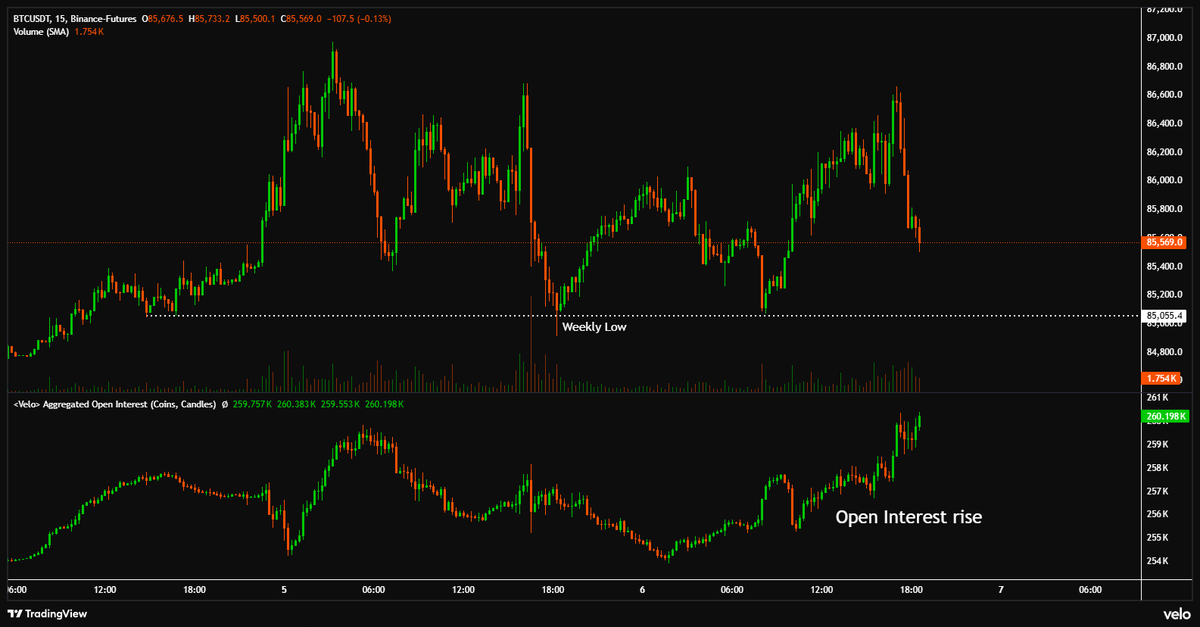Select the Weekly Low text annotation
This screenshot has height=627, width=1200.
pyautogui.click(x=595, y=327)
